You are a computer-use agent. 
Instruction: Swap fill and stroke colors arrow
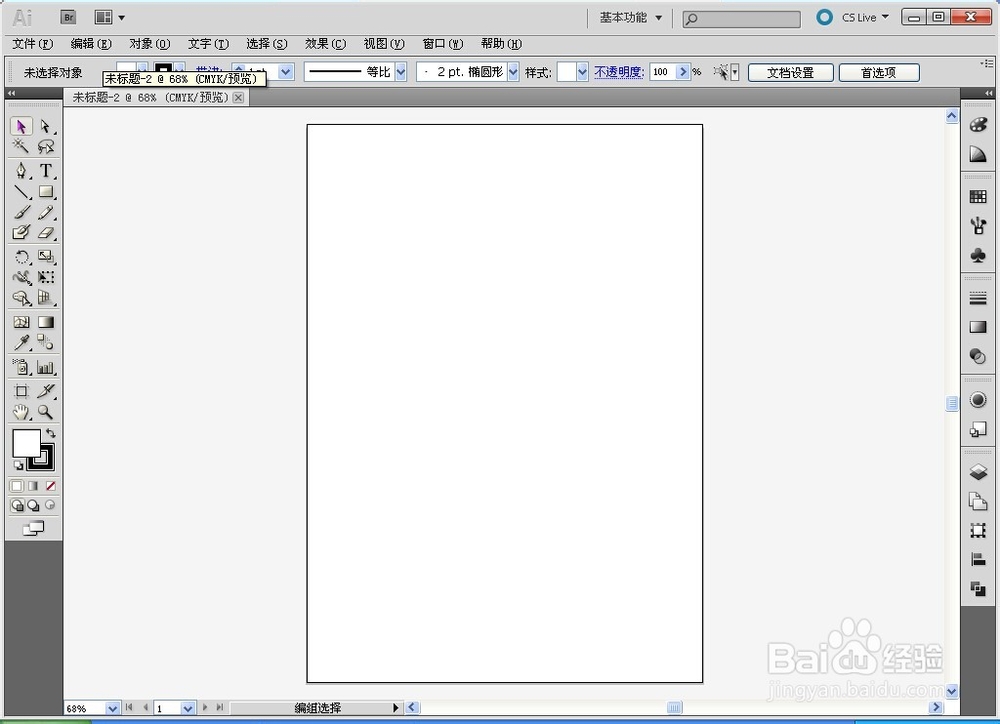tap(50, 433)
